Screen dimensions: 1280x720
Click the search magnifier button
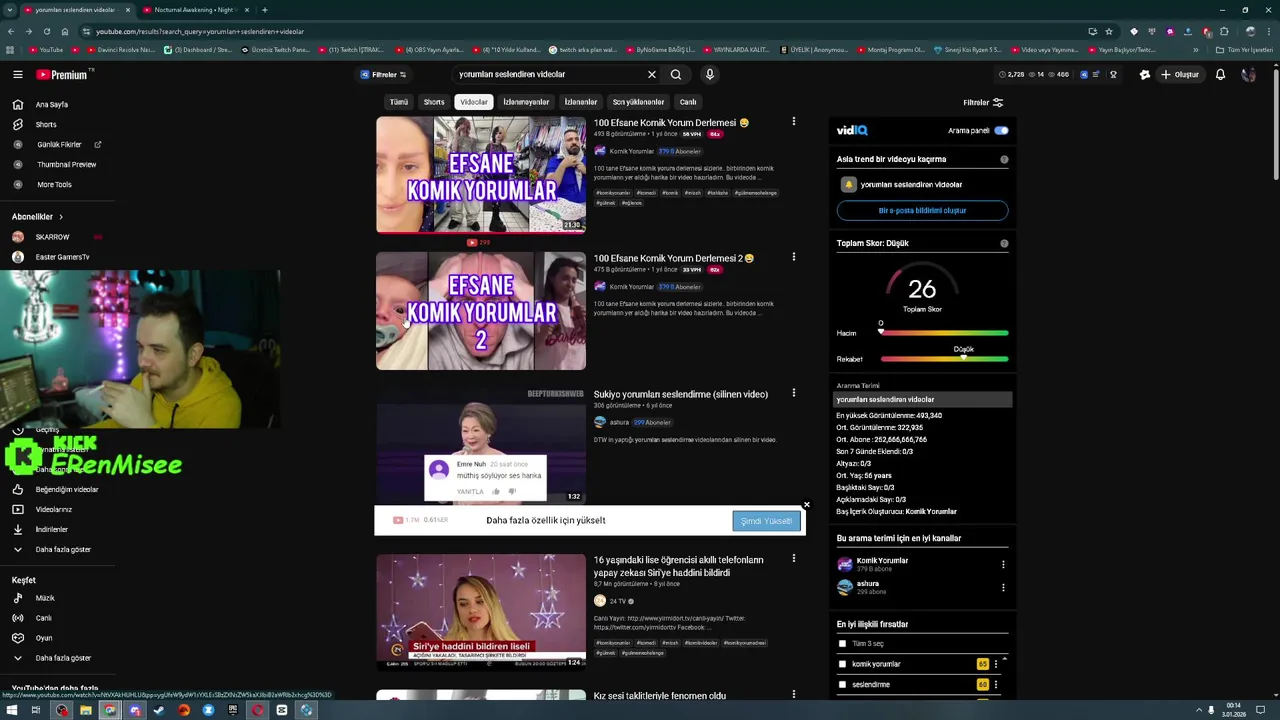[x=676, y=74]
